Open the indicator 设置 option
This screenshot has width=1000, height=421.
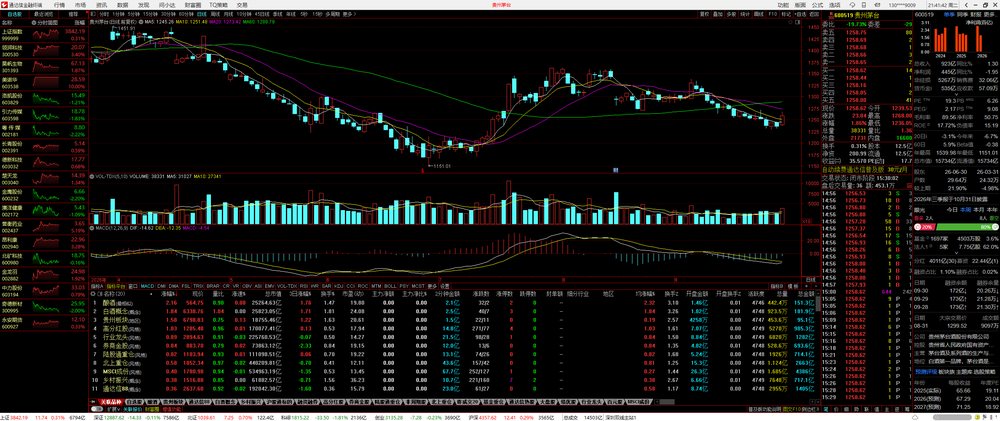pyautogui.click(x=445, y=286)
